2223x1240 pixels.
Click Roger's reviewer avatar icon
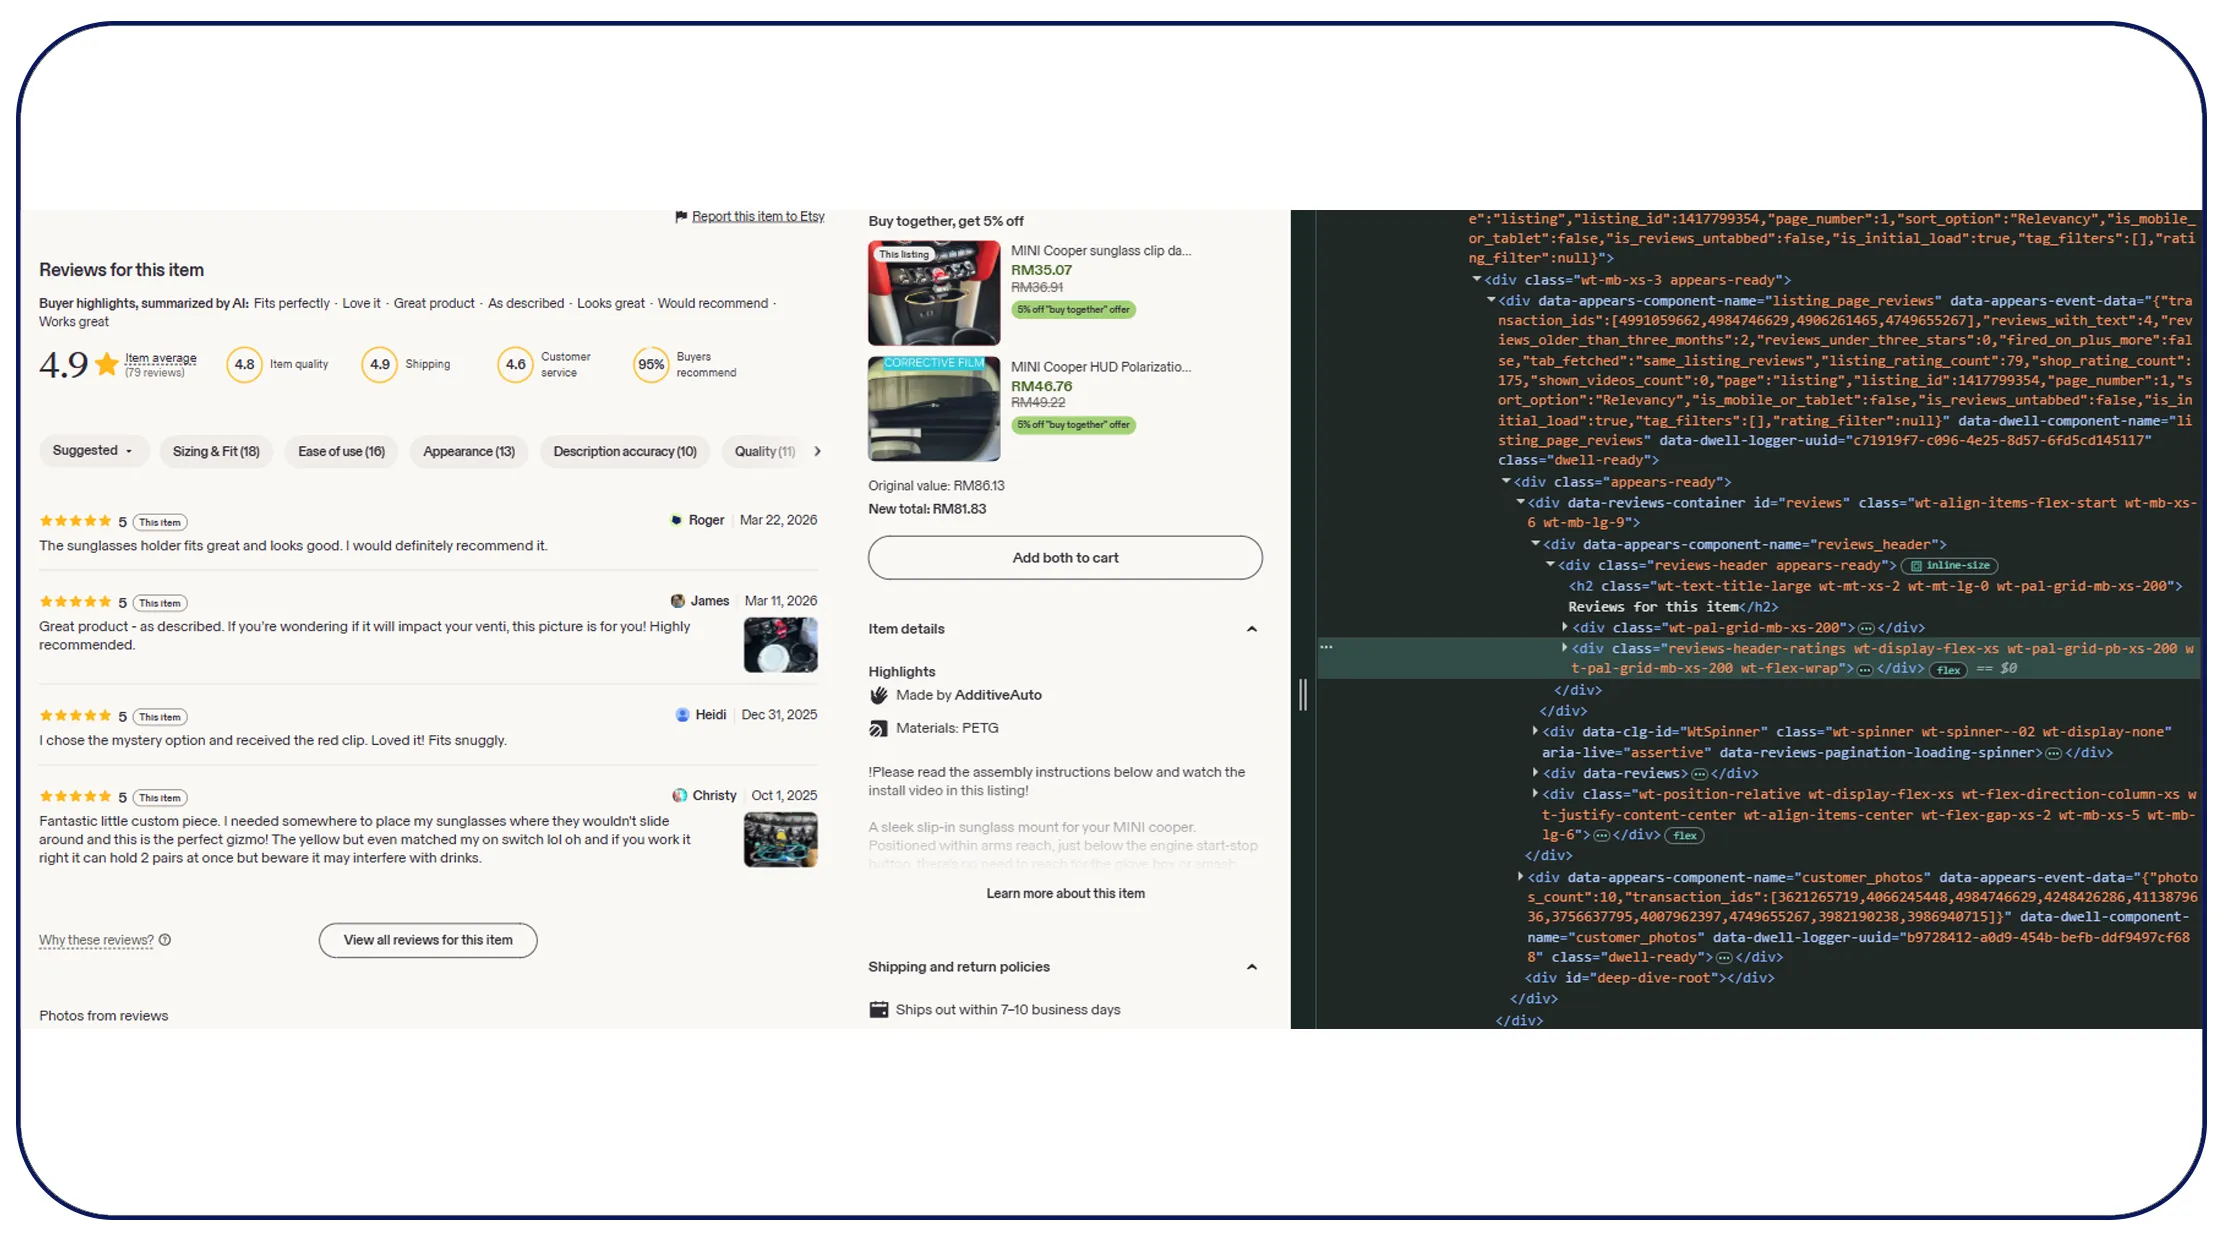click(x=676, y=520)
